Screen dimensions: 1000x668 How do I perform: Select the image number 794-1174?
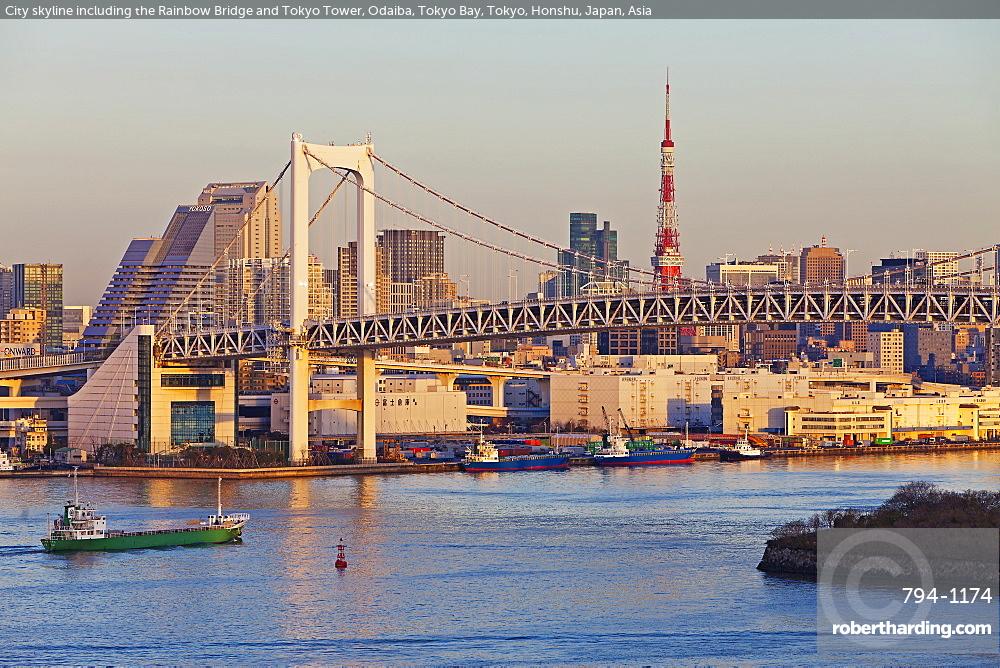[x=946, y=596]
